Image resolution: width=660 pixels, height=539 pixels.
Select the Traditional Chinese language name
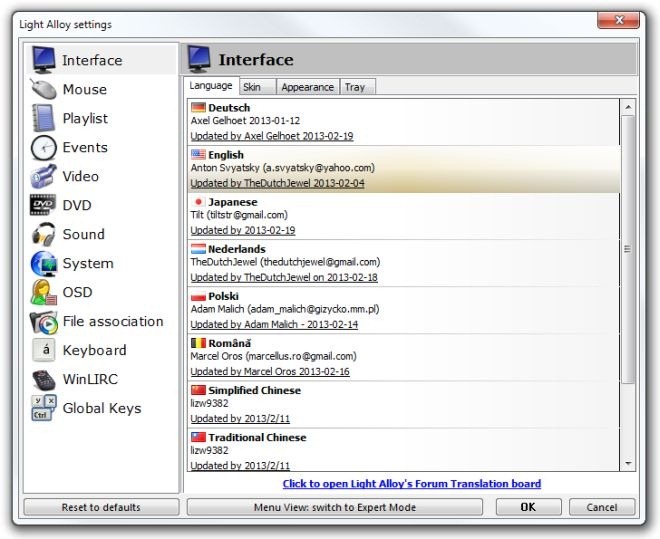[x=257, y=438]
